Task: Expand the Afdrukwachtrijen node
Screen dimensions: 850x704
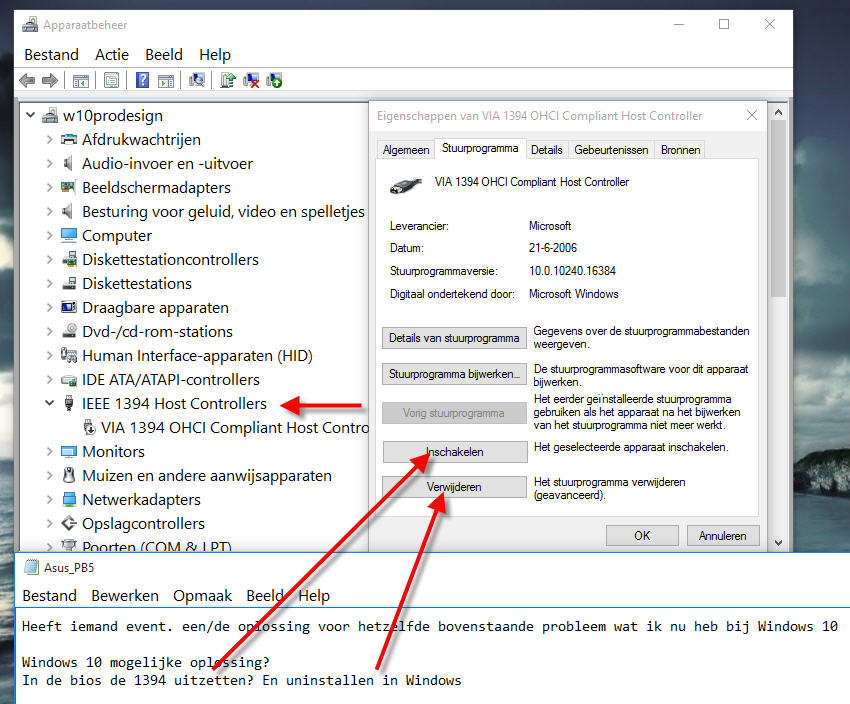Action: (49, 139)
